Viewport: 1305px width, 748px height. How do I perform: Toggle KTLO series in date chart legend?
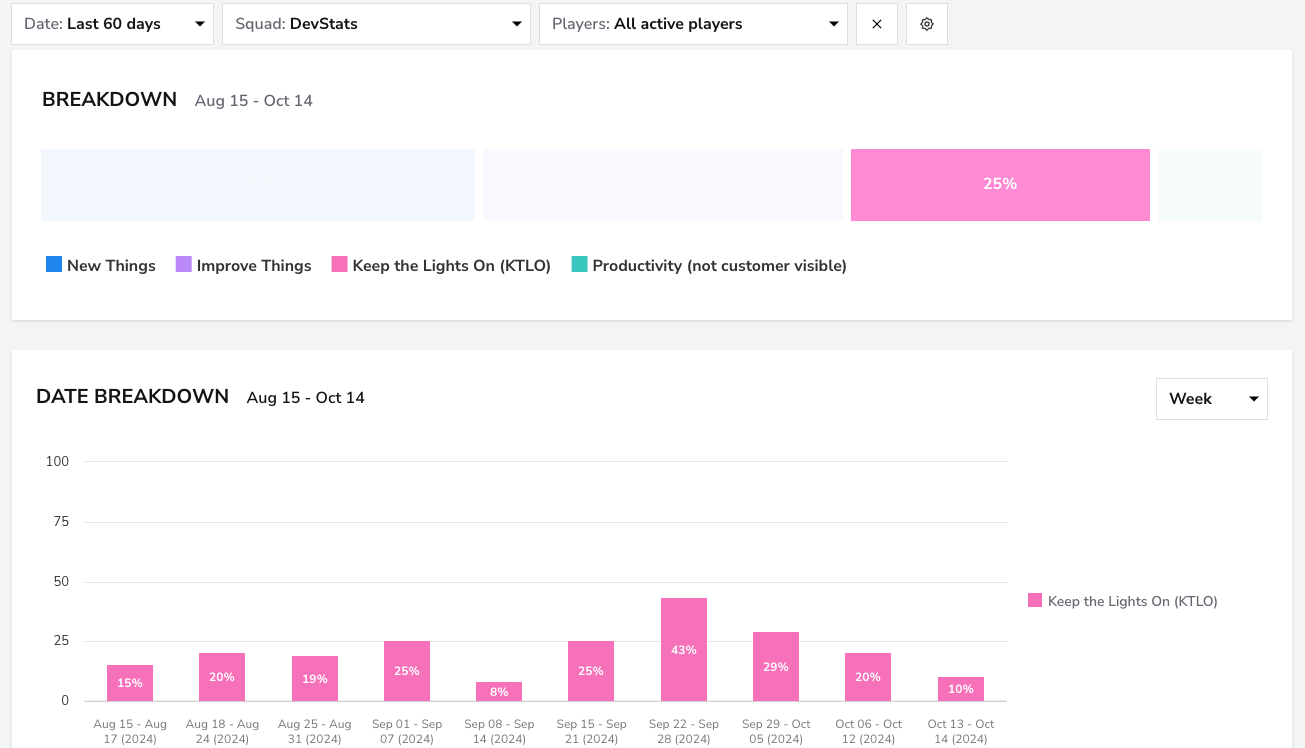tap(1123, 601)
